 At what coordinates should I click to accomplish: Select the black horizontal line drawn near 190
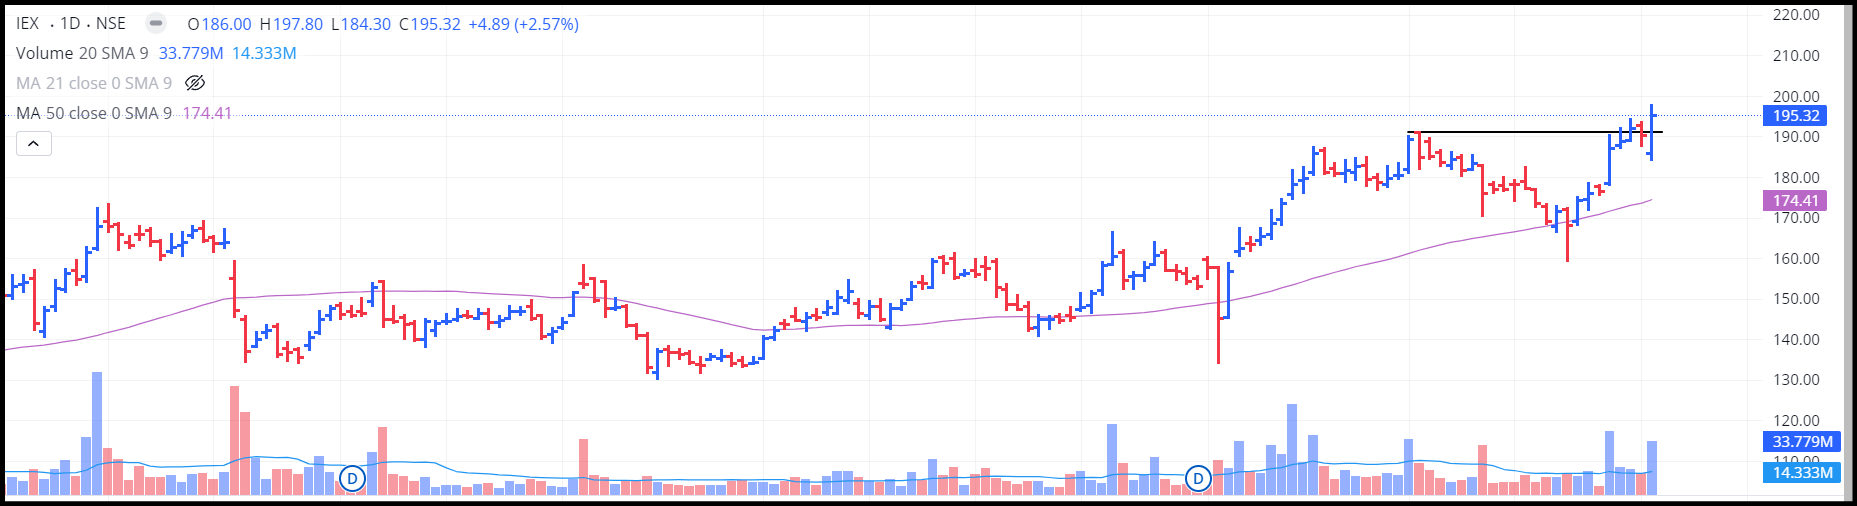coord(1535,132)
